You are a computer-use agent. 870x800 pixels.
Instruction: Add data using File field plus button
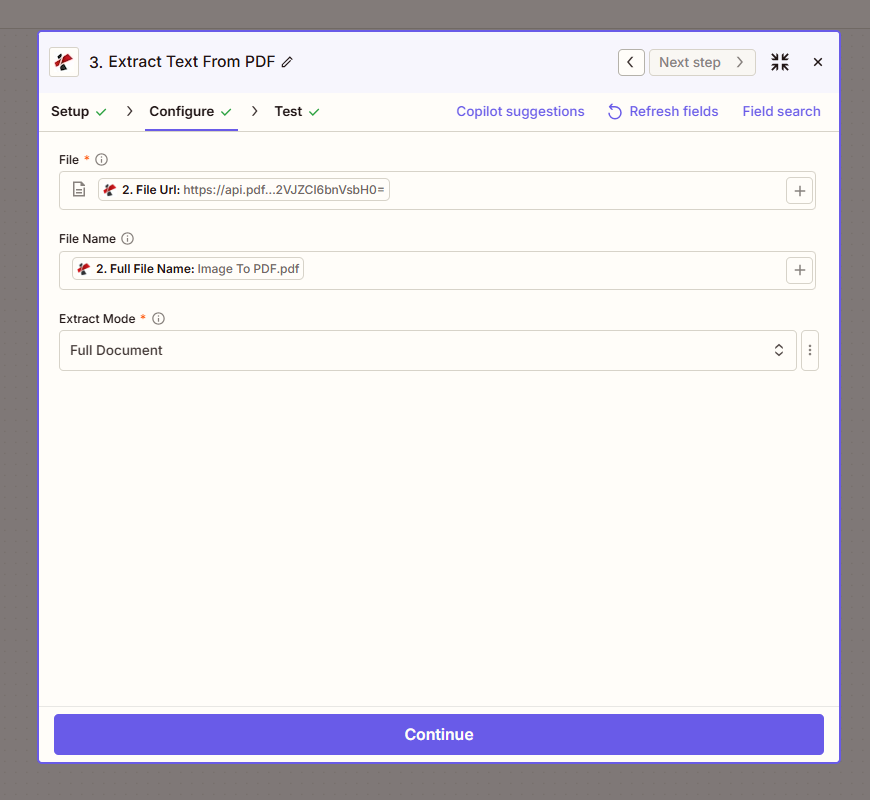[x=799, y=190]
